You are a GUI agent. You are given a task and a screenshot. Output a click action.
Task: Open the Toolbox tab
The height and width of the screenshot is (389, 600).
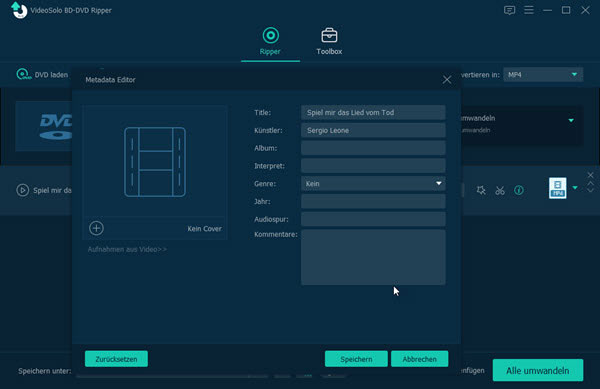[x=329, y=41]
